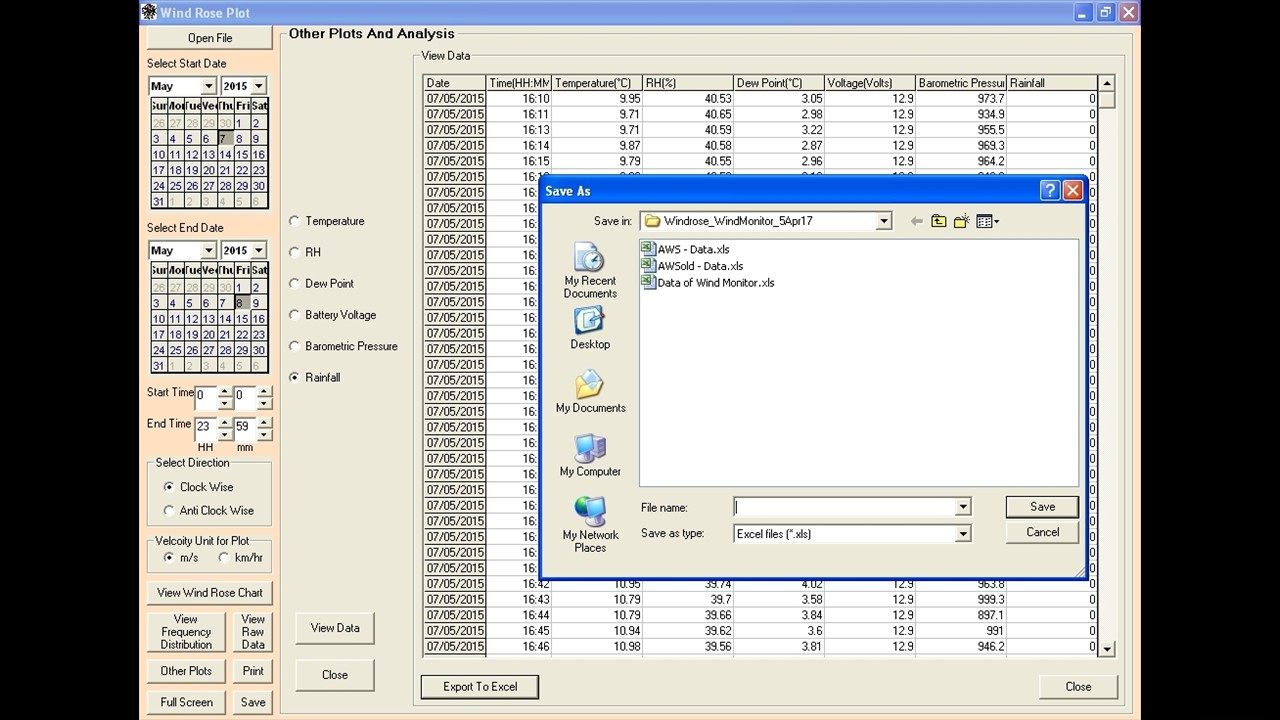The height and width of the screenshot is (720, 1280).
Task: Open My Documents in the places bar
Action: coord(589,385)
